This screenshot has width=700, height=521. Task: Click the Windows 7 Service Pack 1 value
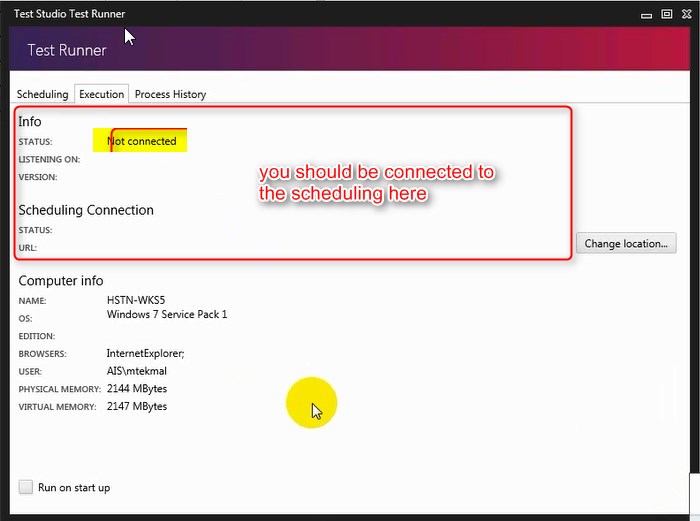(x=167, y=314)
